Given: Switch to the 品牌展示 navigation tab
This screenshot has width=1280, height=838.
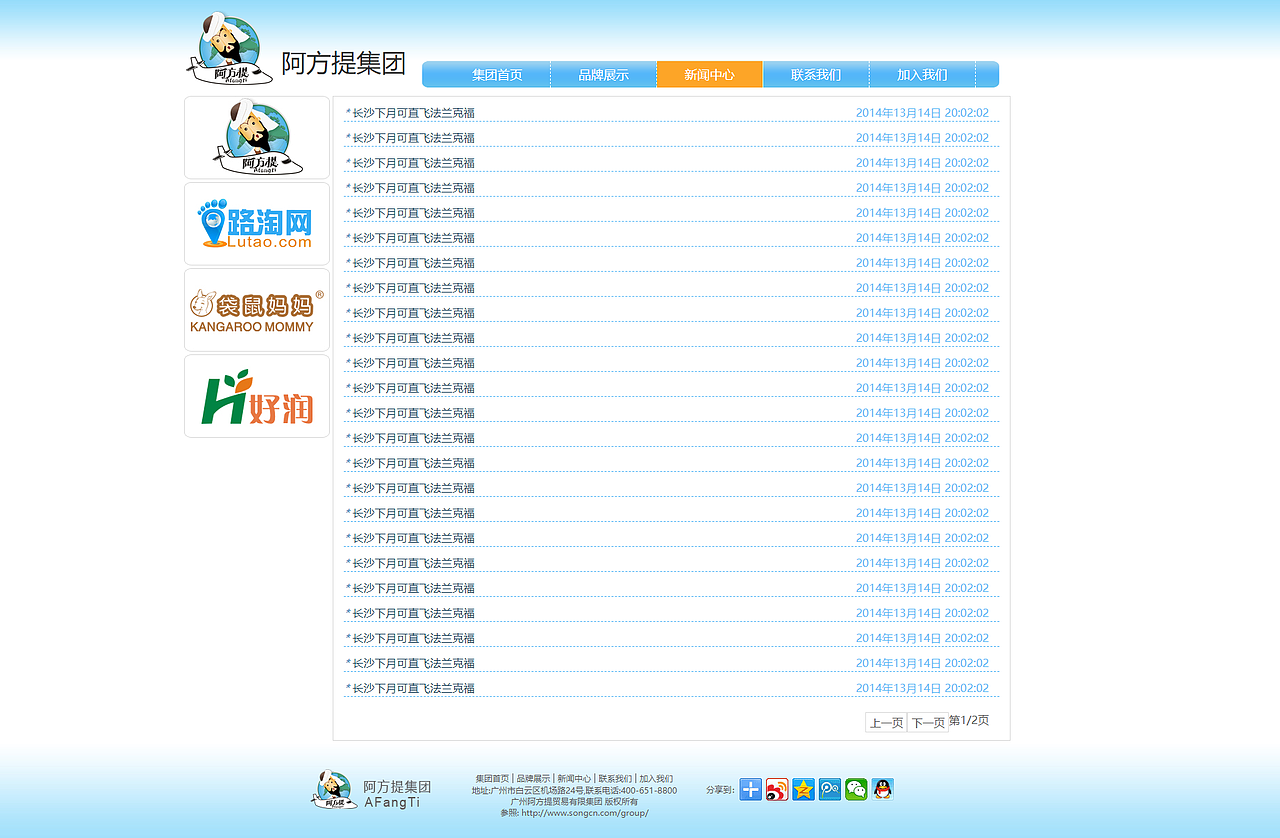Looking at the screenshot, I should (603, 74).
